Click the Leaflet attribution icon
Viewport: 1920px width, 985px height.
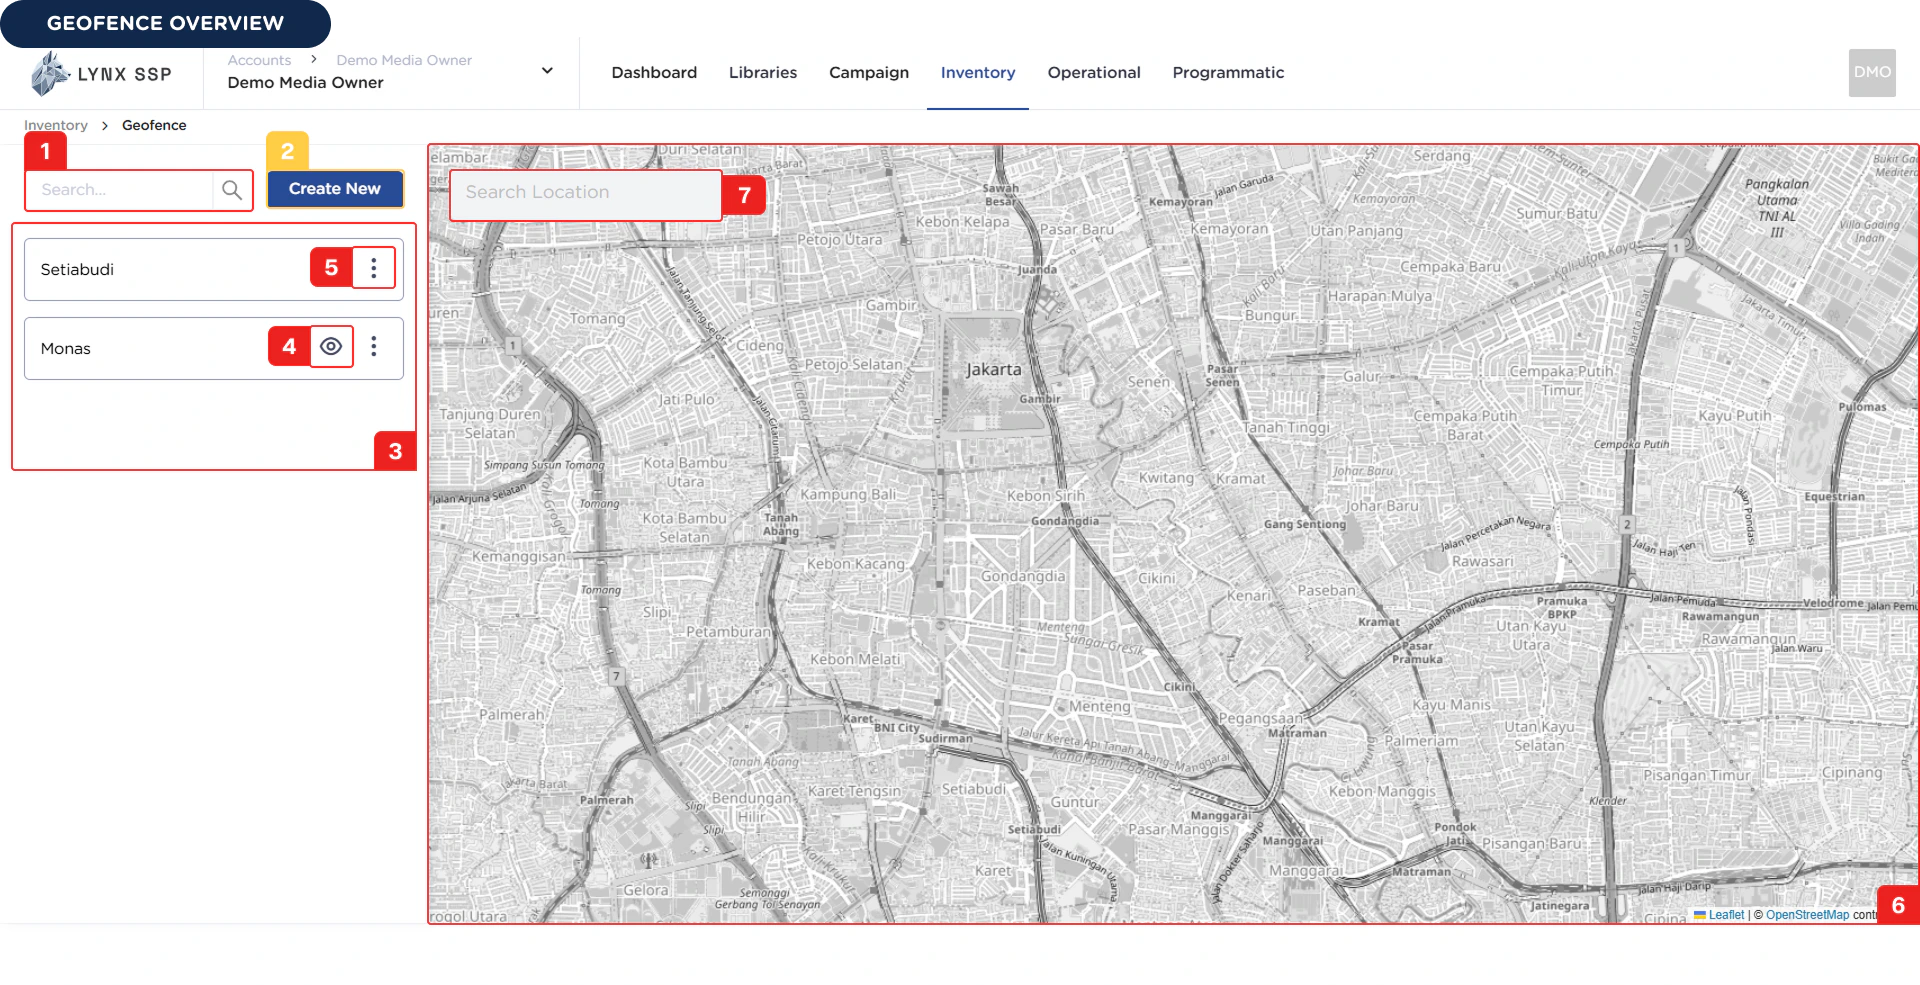tap(1700, 915)
